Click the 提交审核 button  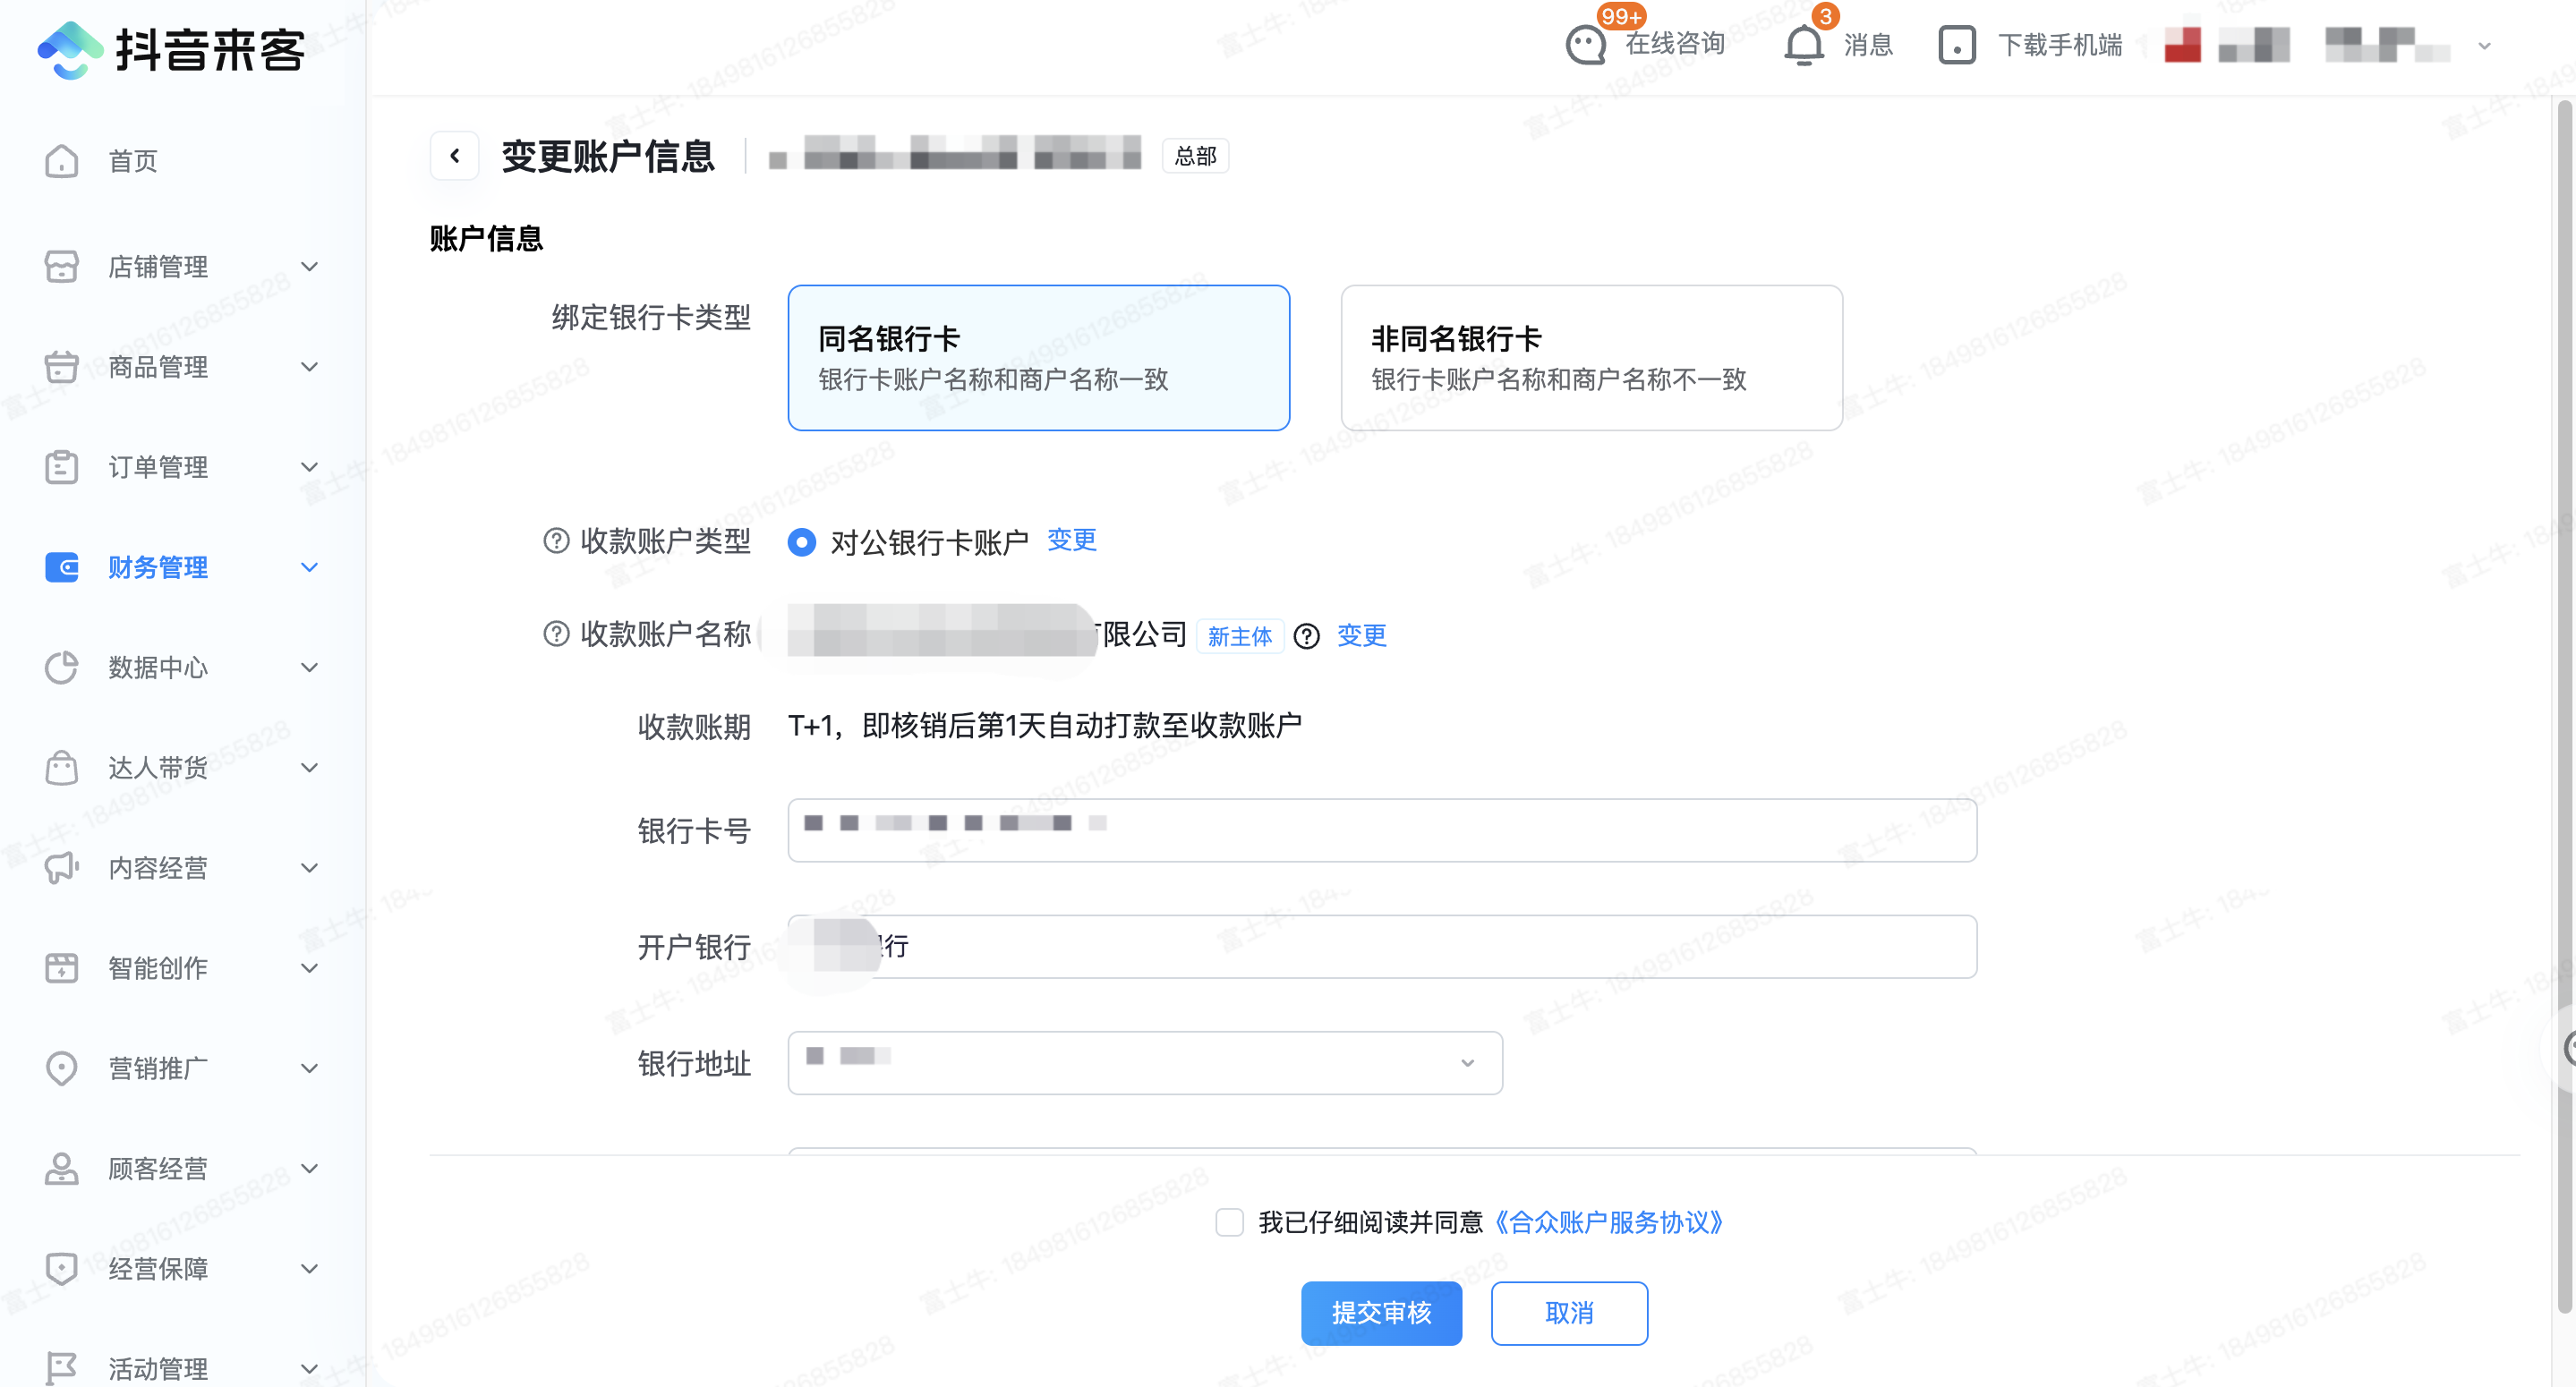1380,1312
